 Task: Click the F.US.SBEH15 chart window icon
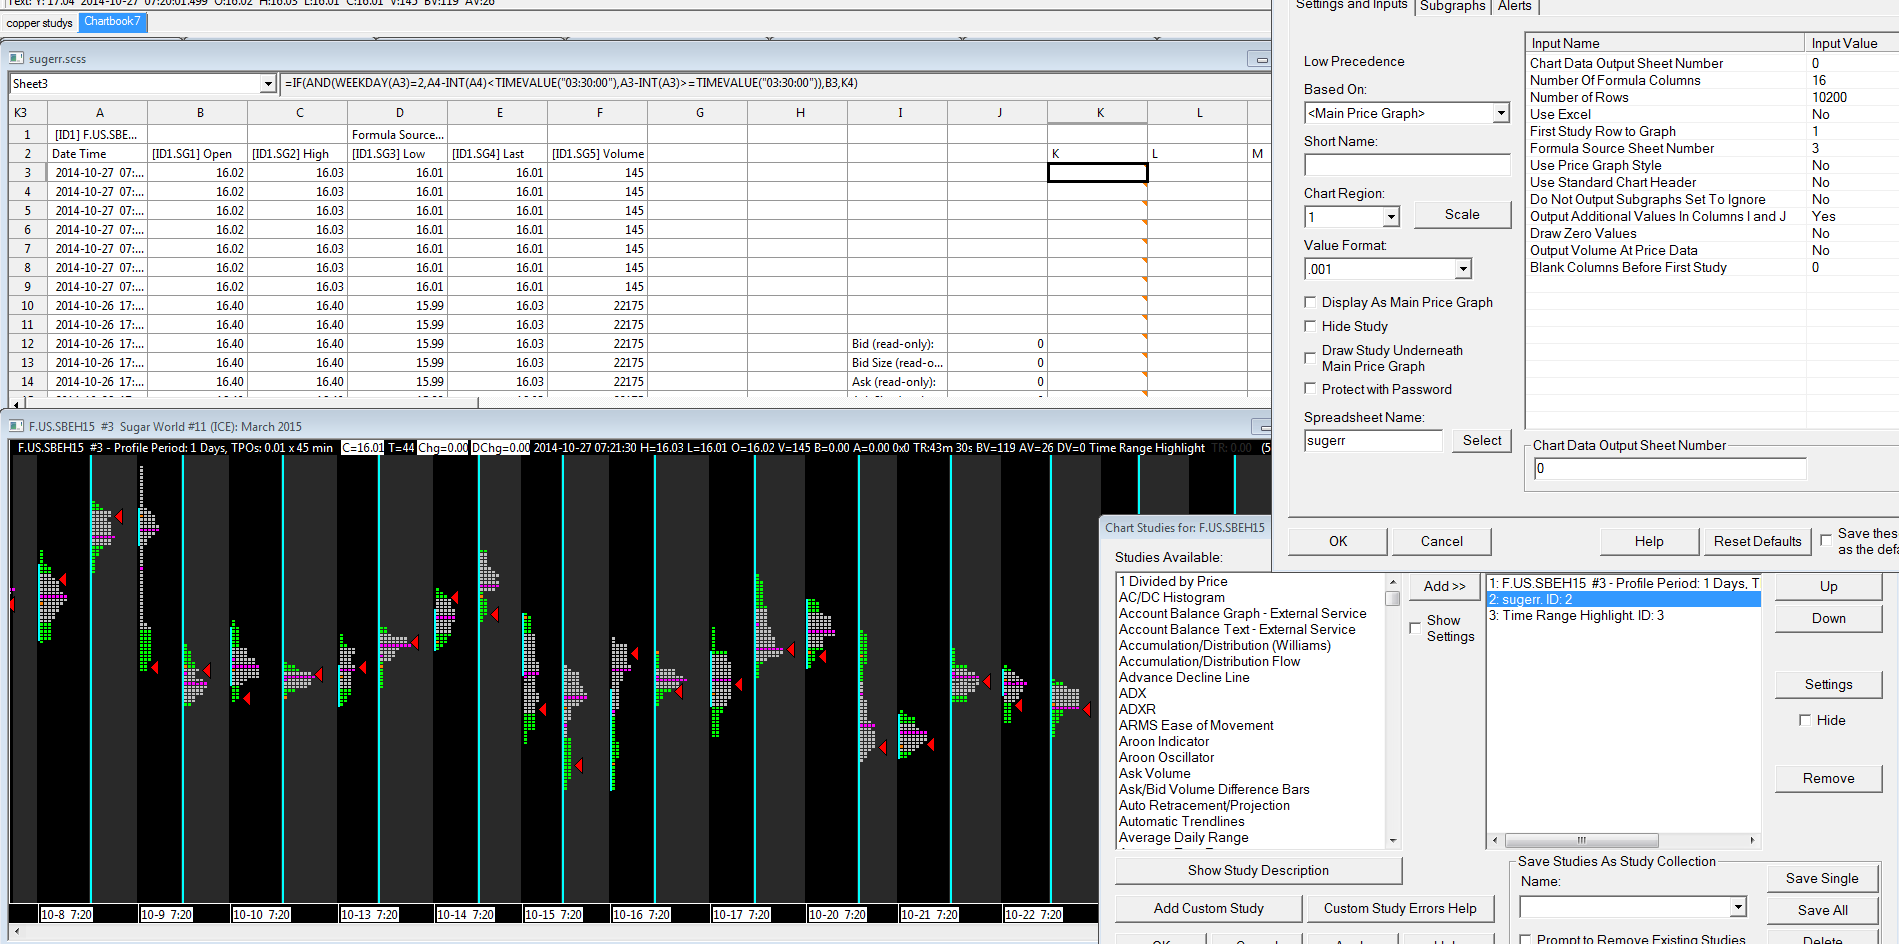(16, 426)
